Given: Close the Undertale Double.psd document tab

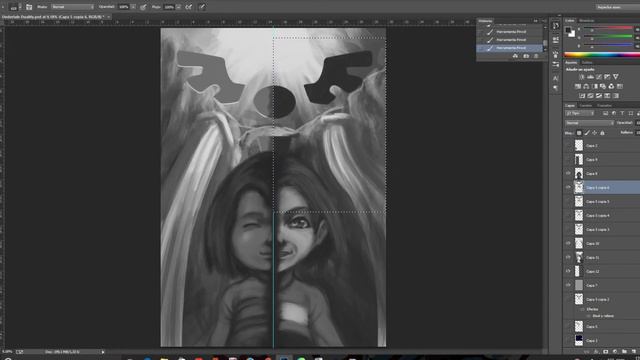Looking at the screenshot, I should click(x=108, y=17).
